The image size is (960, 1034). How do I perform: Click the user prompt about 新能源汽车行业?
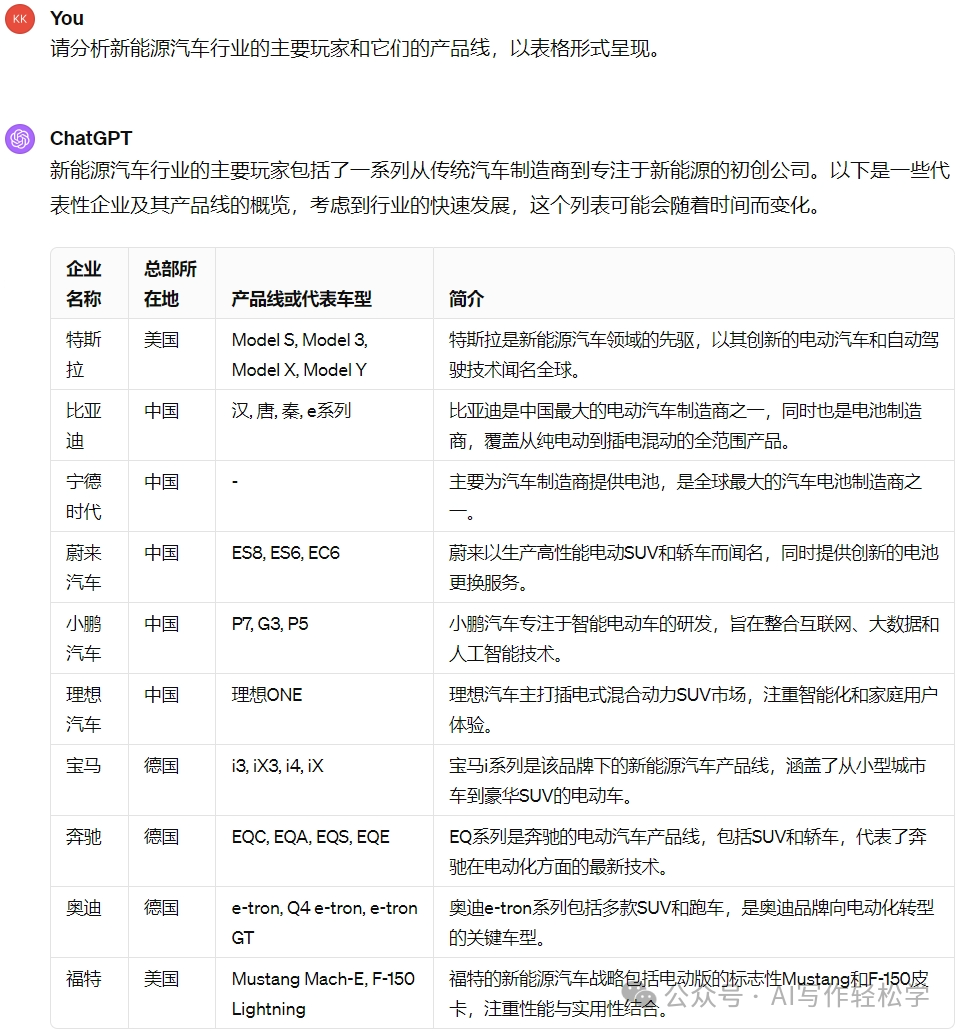355,49
